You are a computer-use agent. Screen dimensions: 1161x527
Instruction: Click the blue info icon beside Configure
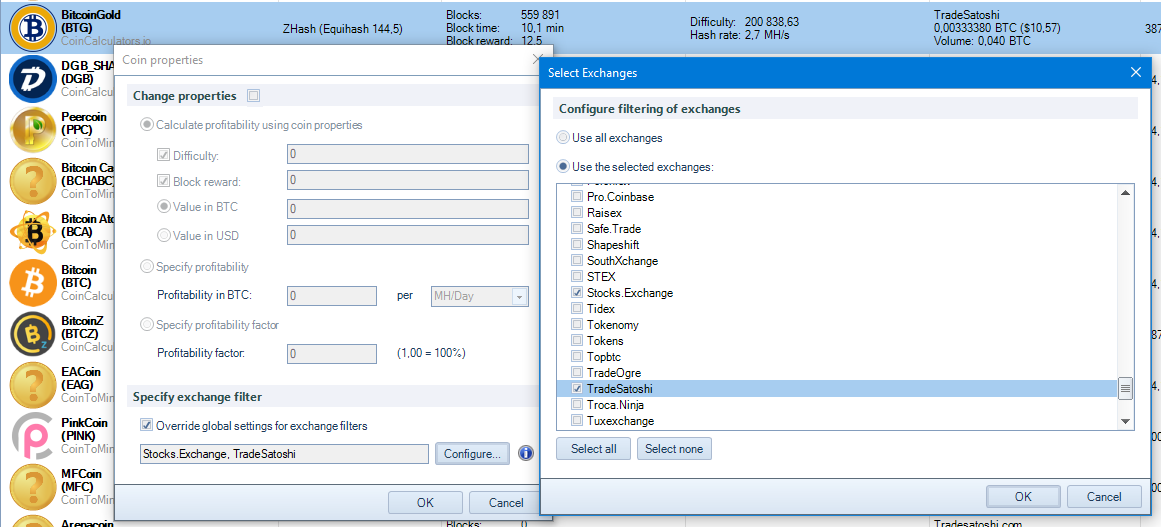pos(526,453)
